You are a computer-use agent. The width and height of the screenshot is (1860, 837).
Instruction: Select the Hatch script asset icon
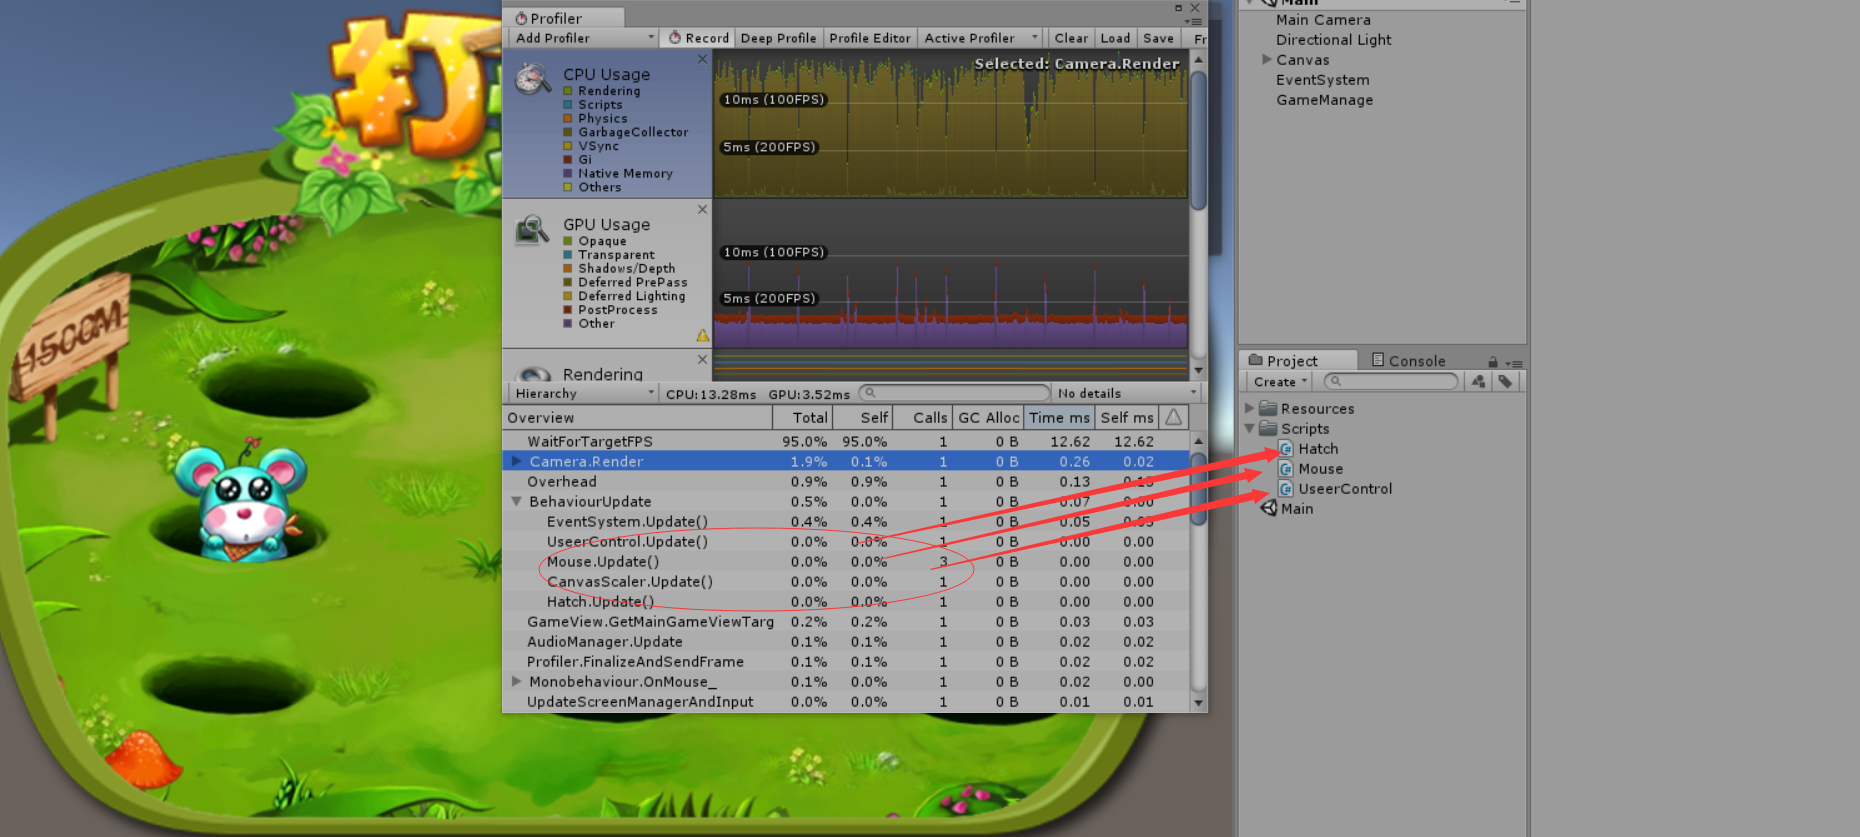[x=1286, y=449]
